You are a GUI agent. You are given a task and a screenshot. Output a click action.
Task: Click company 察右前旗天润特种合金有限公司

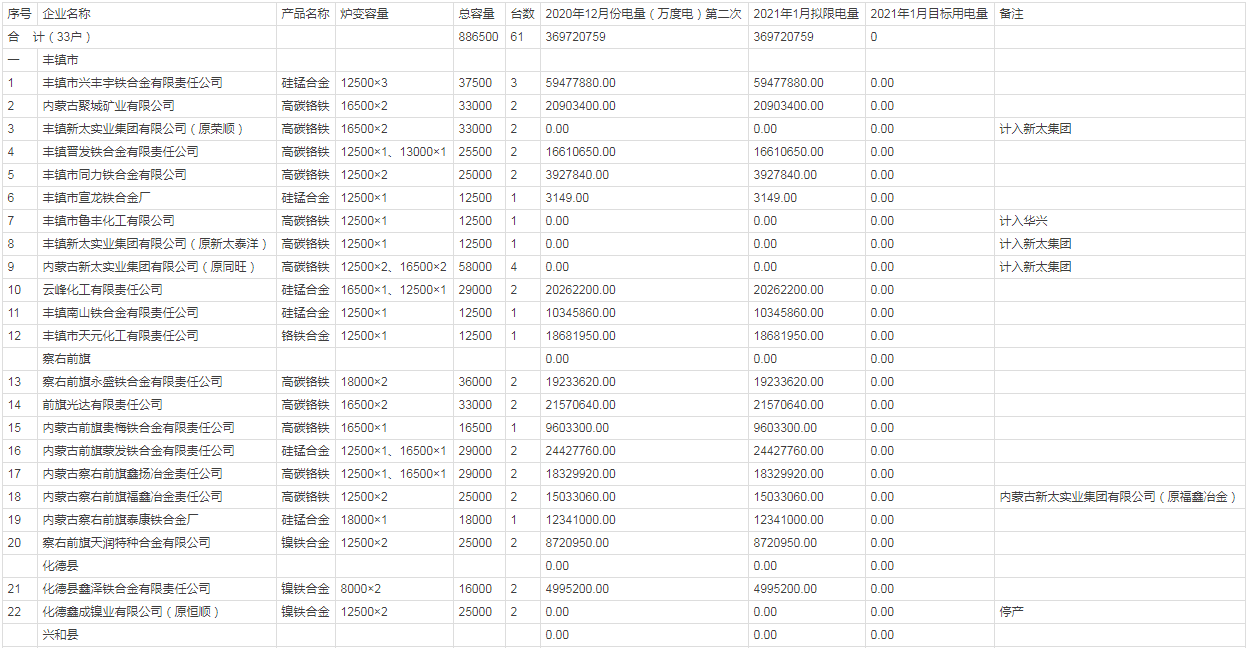point(126,543)
